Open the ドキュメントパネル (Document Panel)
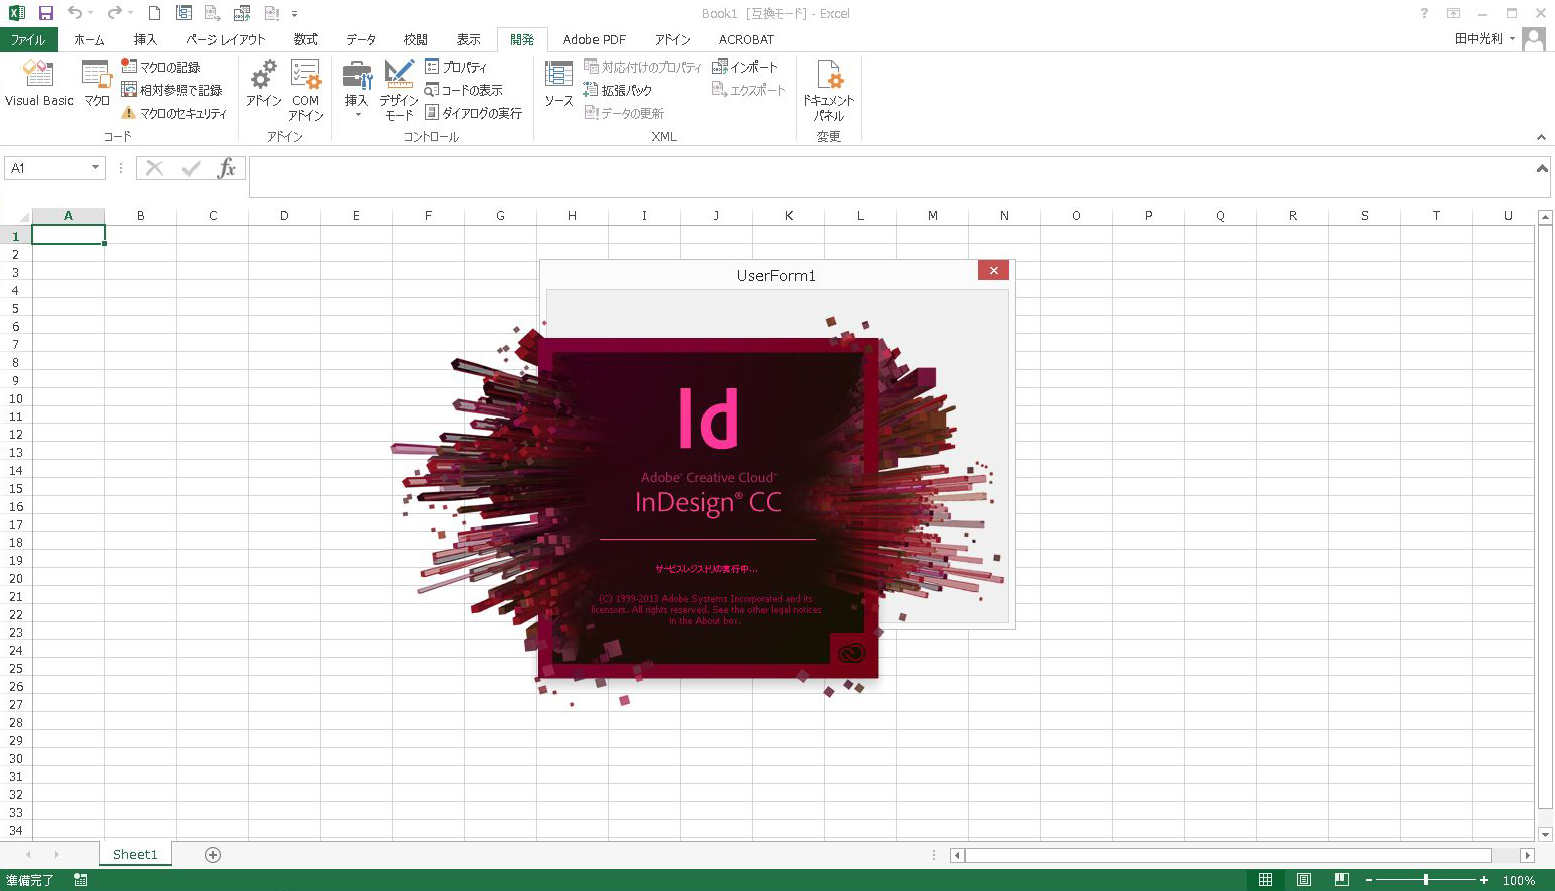 tap(829, 90)
